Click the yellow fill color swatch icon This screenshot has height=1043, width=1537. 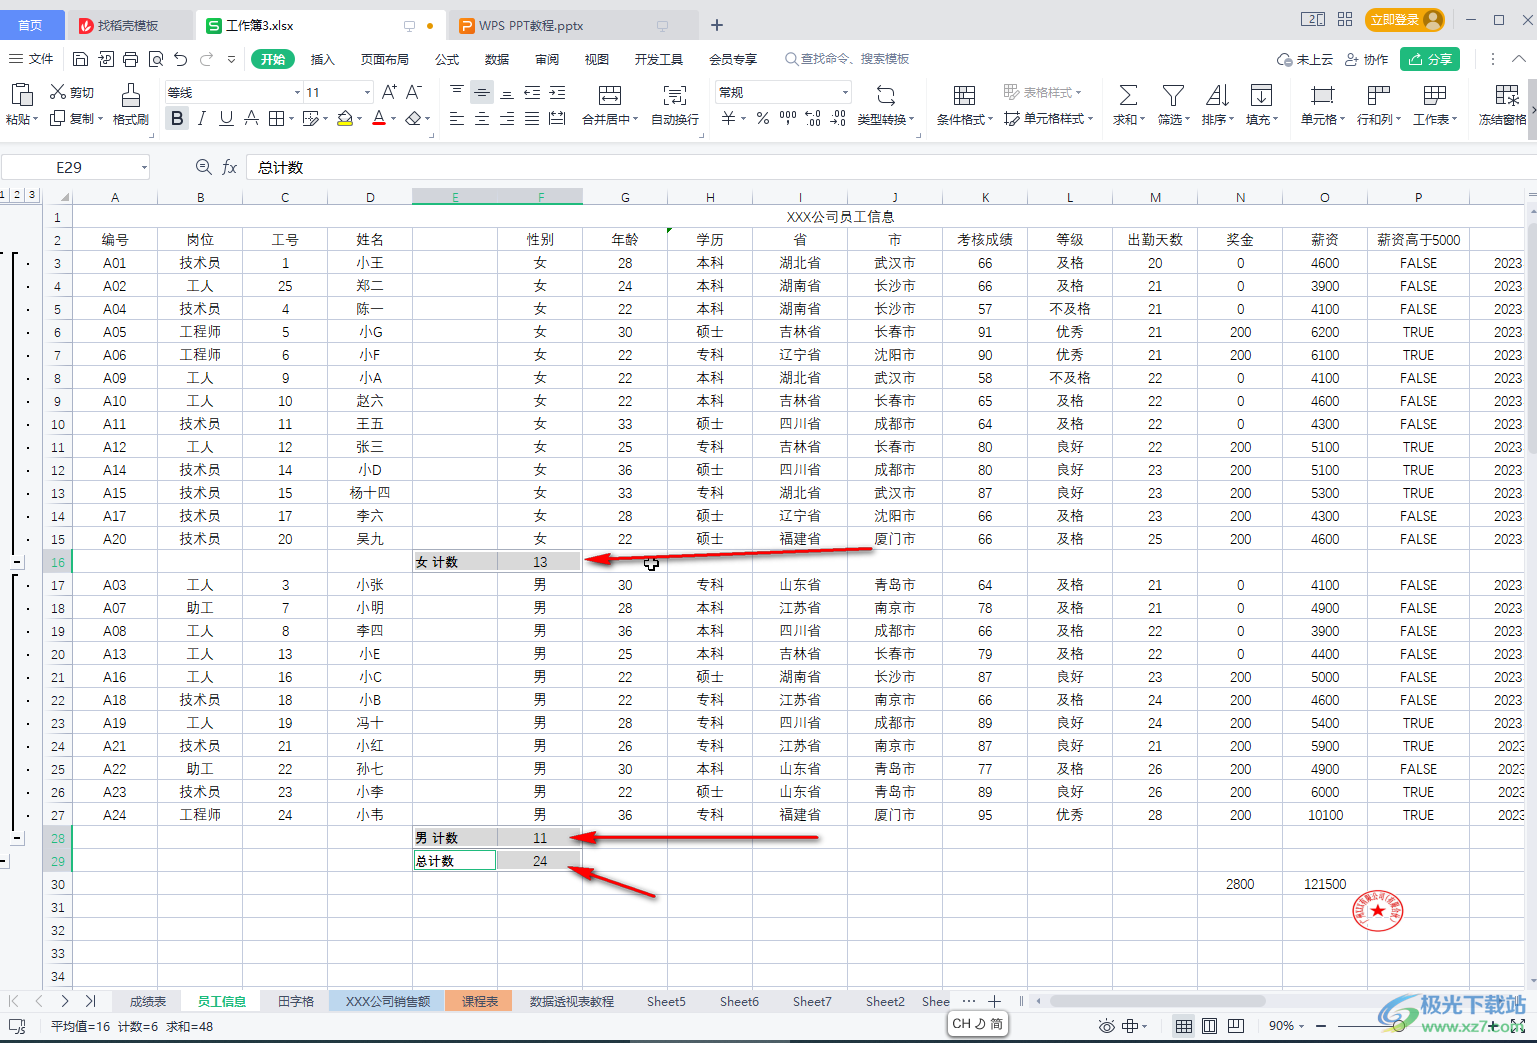click(x=344, y=119)
